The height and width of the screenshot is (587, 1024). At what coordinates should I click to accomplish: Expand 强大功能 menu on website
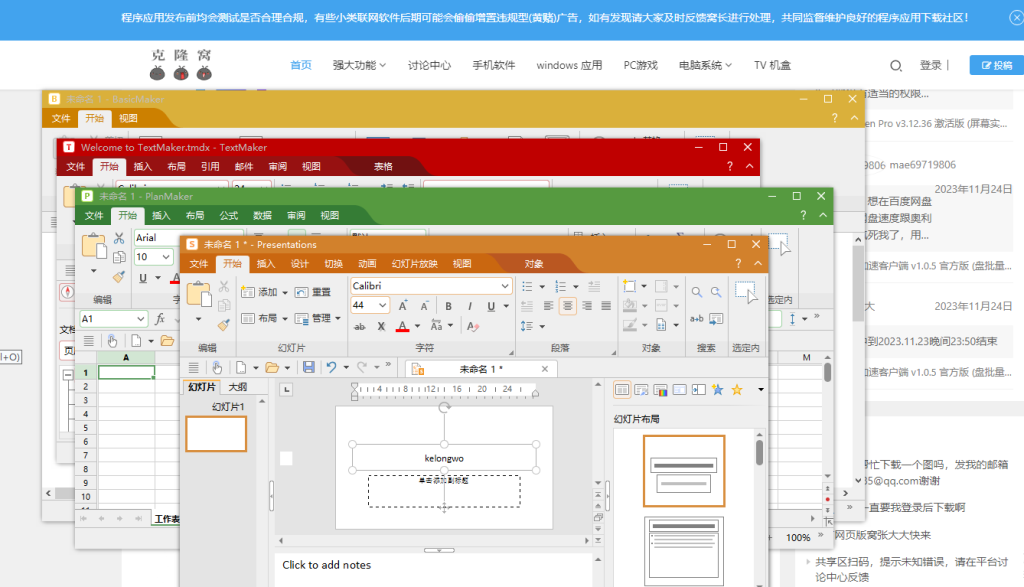[x=359, y=65]
